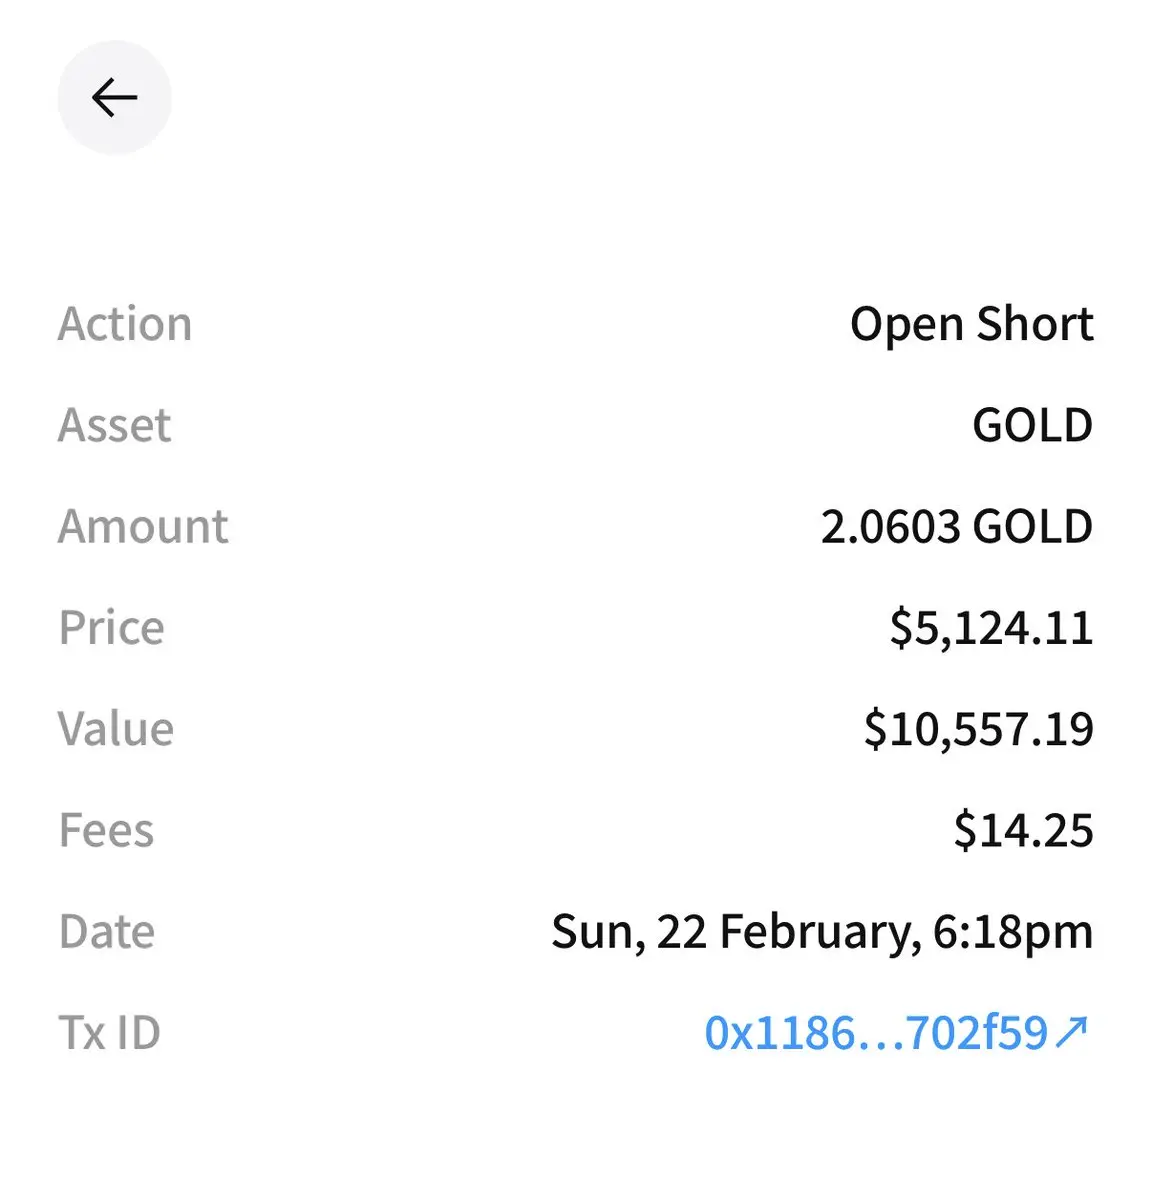Tap the back arrow icon
The height and width of the screenshot is (1200, 1152).
coord(114,98)
